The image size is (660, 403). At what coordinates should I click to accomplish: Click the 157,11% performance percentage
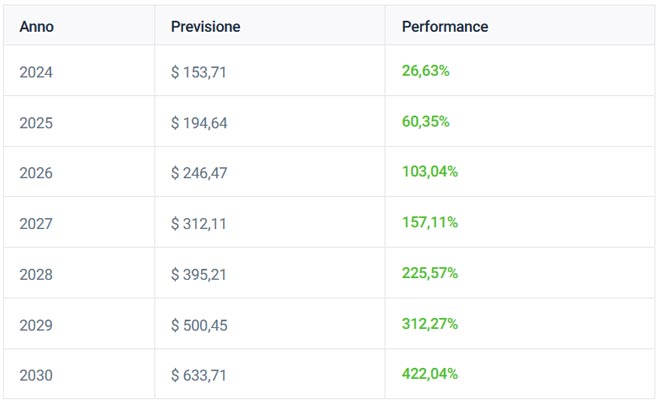(429, 223)
